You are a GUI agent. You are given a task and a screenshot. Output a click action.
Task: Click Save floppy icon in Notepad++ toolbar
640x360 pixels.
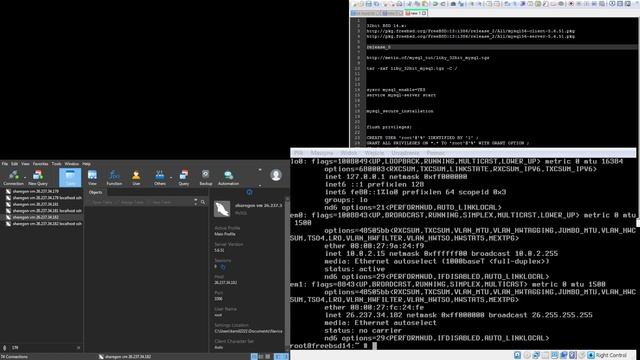369,4
